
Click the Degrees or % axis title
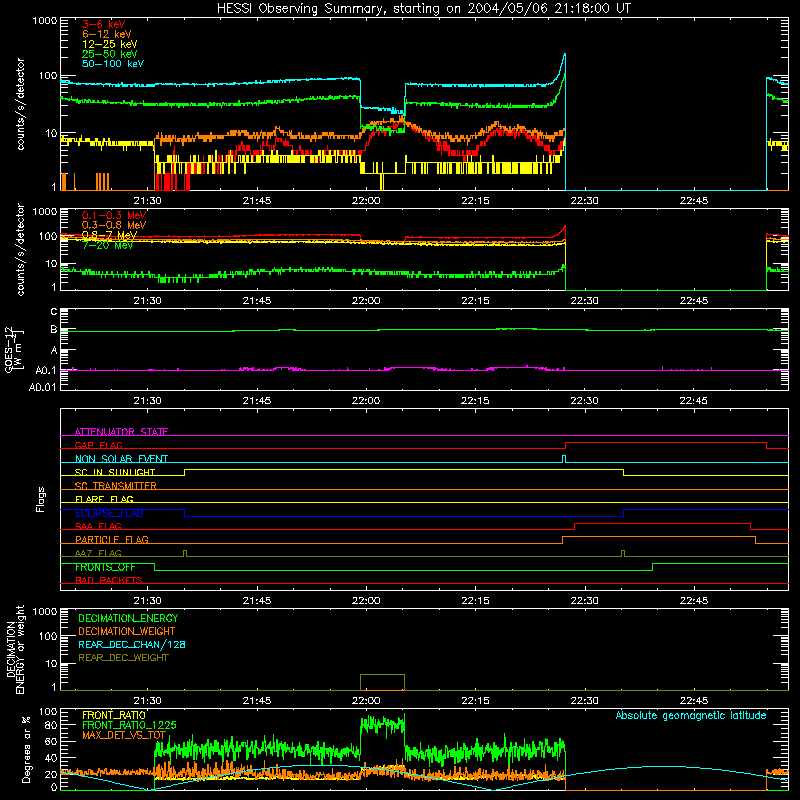click(26, 749)
